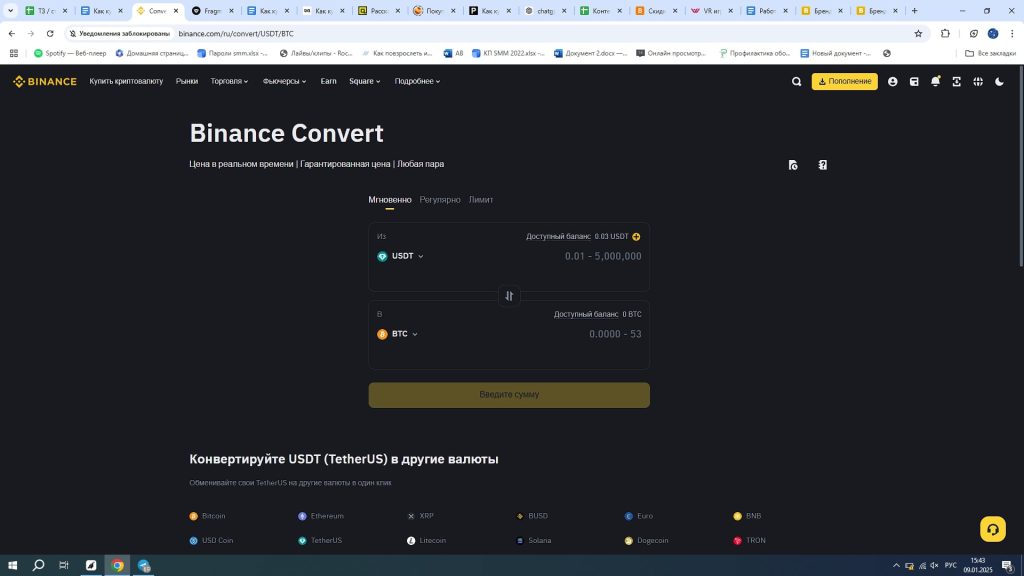Select the Мгновенно tab
This screenshot has width=1024, height=576.
pyautogui.click(x=390, y=200)
